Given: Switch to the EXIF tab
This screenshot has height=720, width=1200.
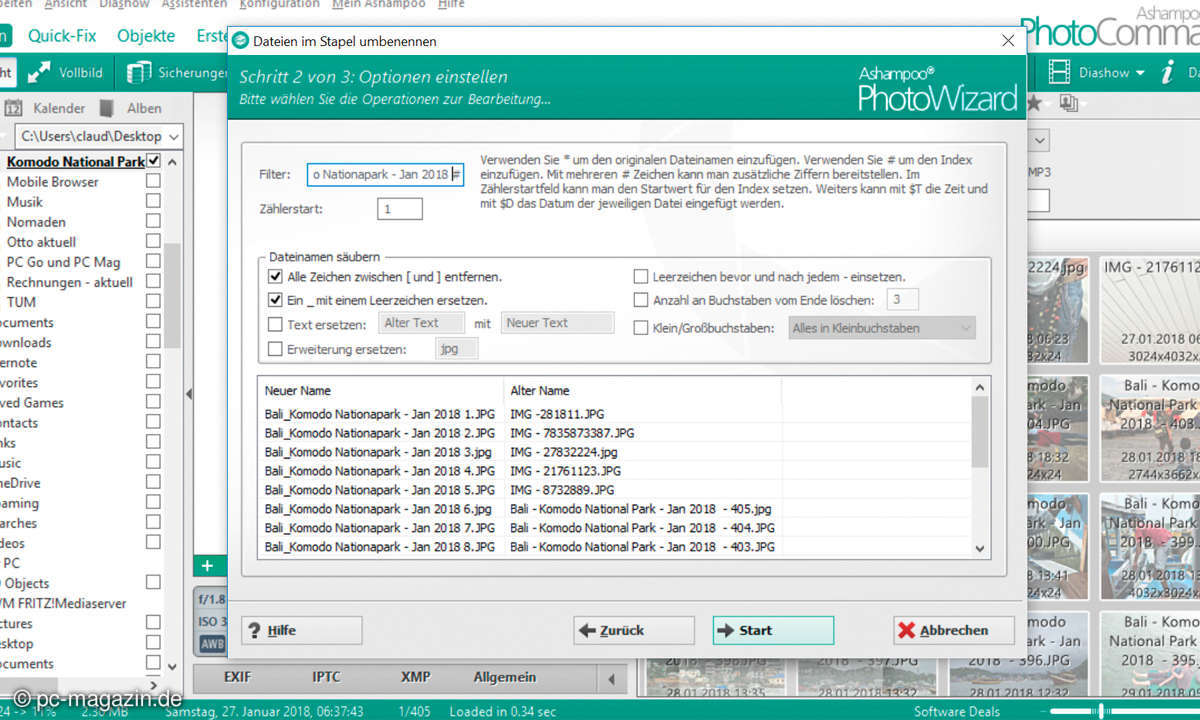Looking at the screenshot, I should pyautogui.click(x=237, y=678).
